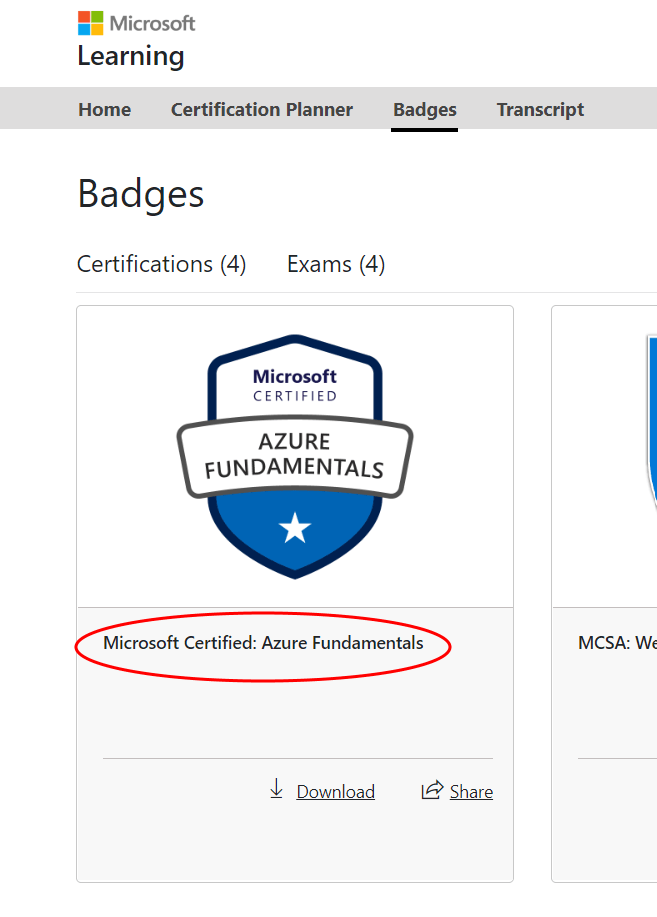The width and height of the screenshot is (657, 917).
Task: Click the Learning site title
Action: [131, 57]
